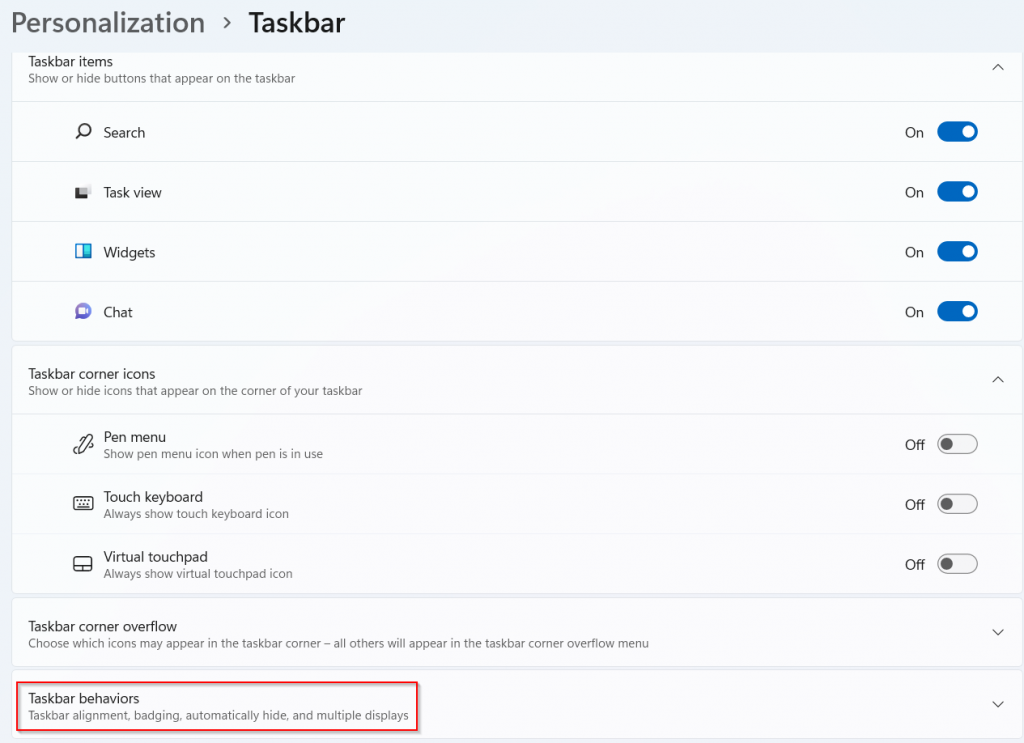Image resolution: width=1024 pixels, height=743 pixels.
Task: Collapse the Taskbar corner icons chevron
Action: pyautogui.click(x=998, y=379)
